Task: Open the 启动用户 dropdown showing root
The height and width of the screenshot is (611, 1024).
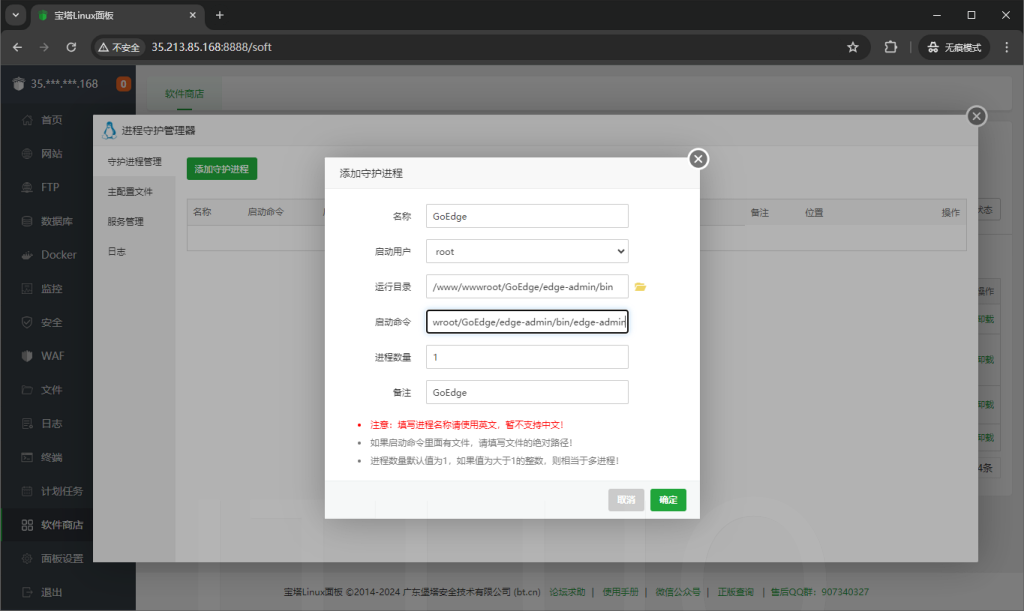Action: pyautogui.click(x=527, y=251)
